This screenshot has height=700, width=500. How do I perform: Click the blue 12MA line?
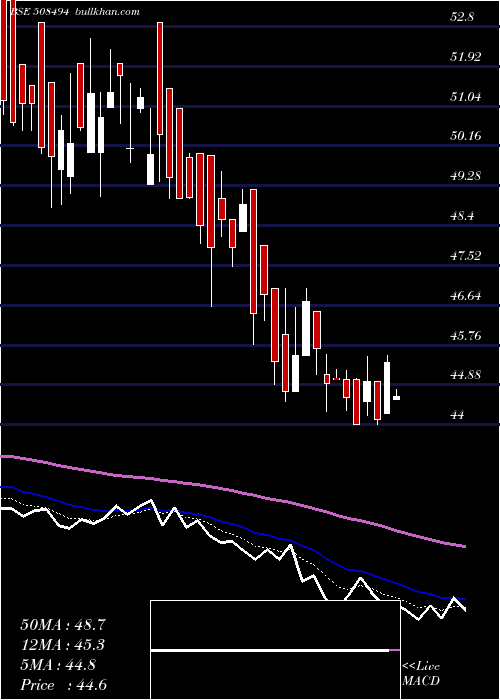233,527
